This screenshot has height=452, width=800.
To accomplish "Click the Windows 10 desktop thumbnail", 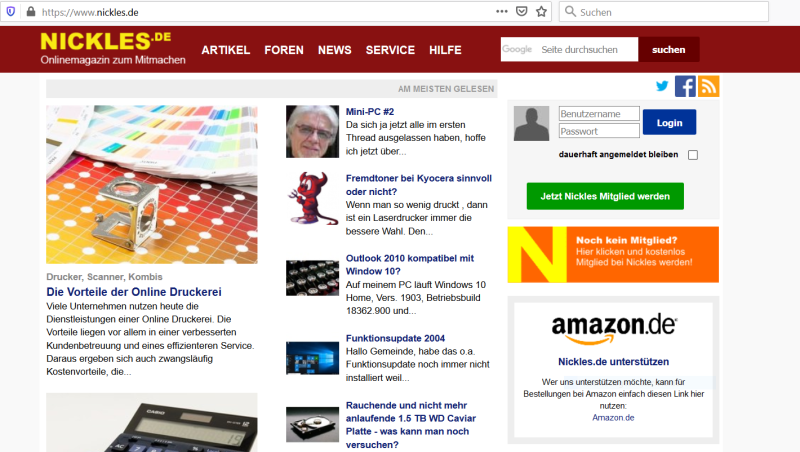I will (312, 358).
